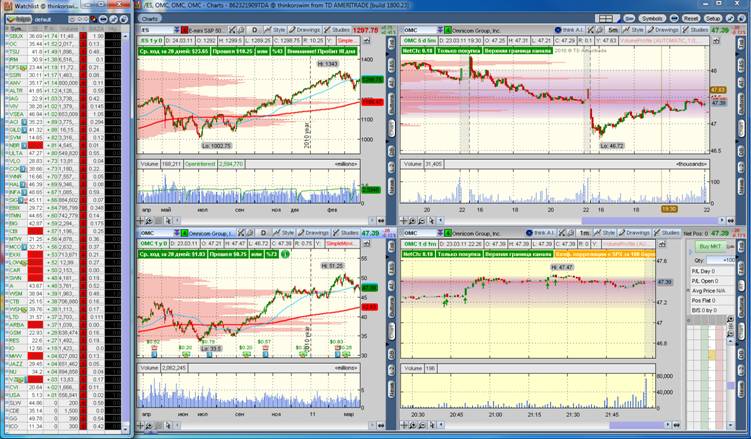Click chart settings icon beside OMC 1m header
Image resolution: width=751 pixels, height=439 pixels.
(x=662, y=244)
